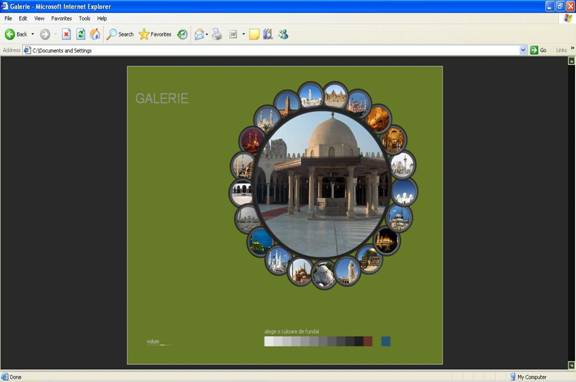Click the Back navigation button
Viewport: 576px width, 382px height.
[16, 34]
